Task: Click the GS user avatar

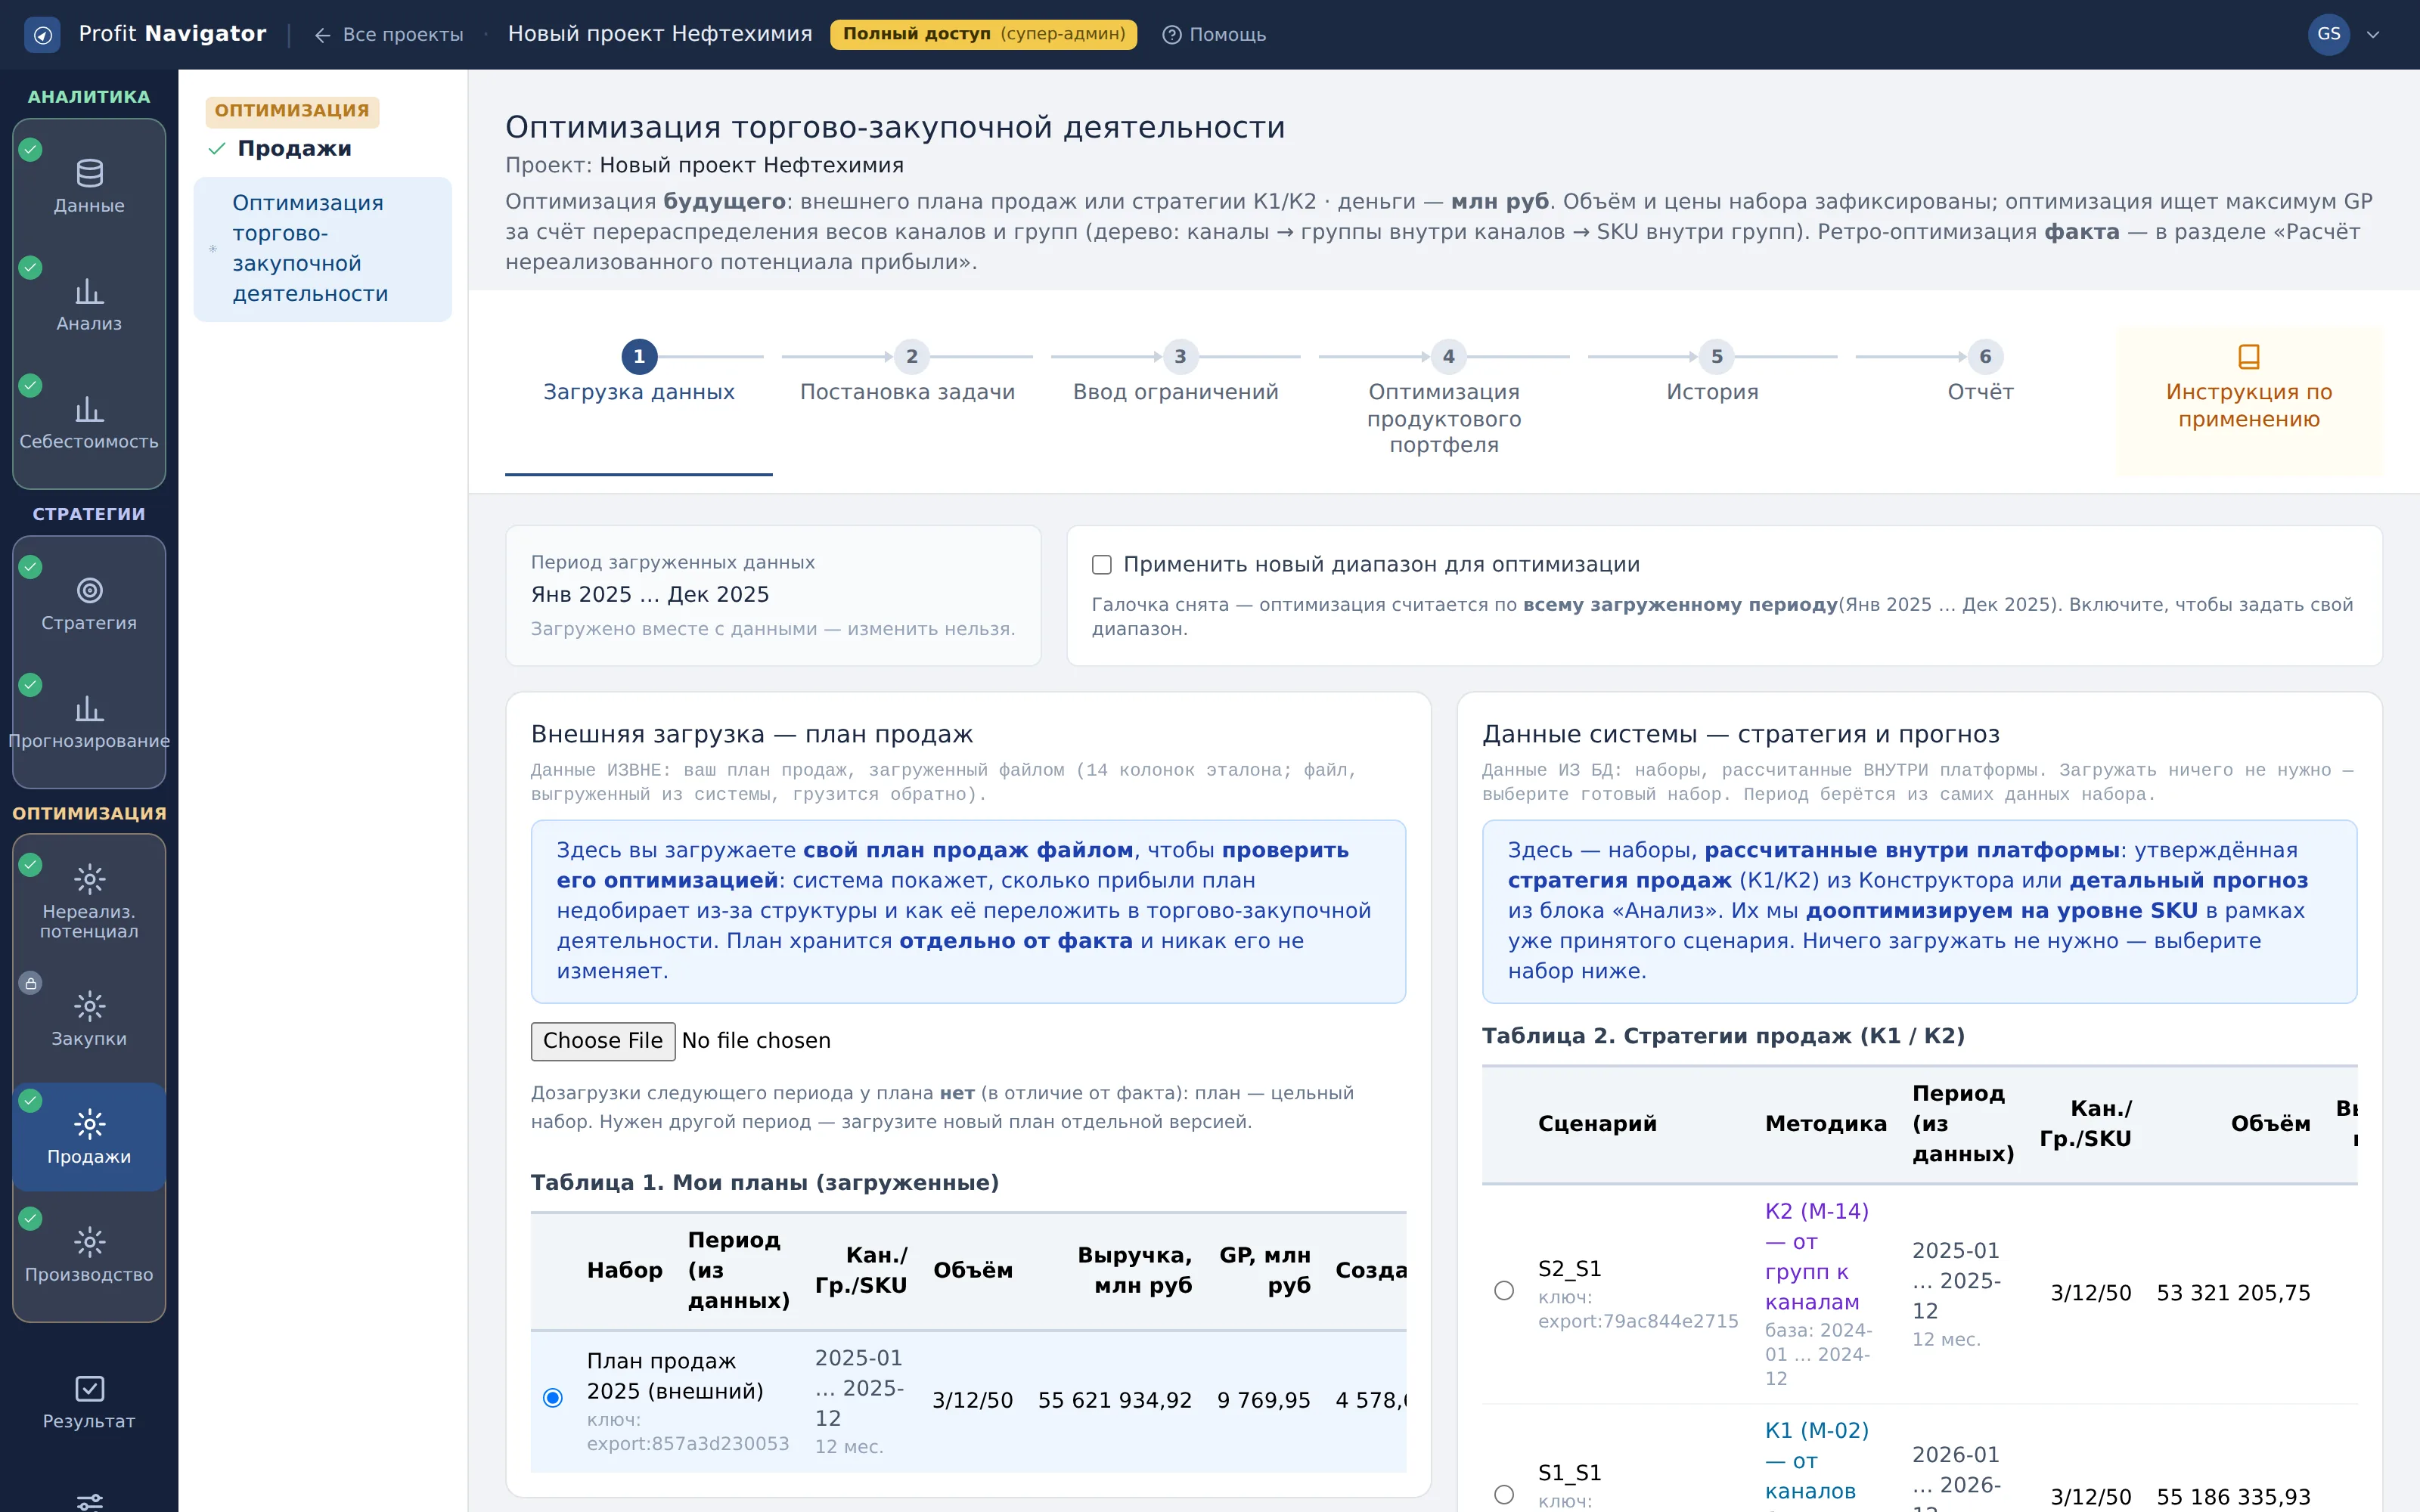Action: pyautogui.click(x=2328, y=35)
